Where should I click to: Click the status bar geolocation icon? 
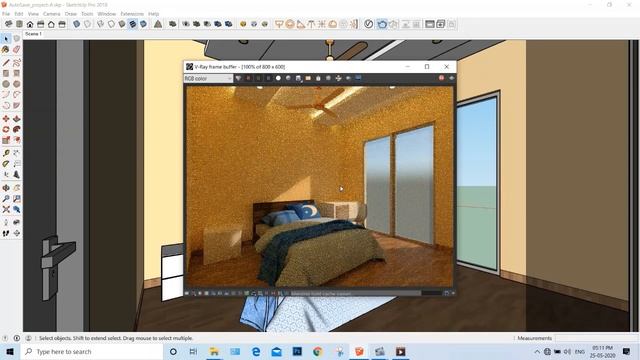click(x=5, y=338)
